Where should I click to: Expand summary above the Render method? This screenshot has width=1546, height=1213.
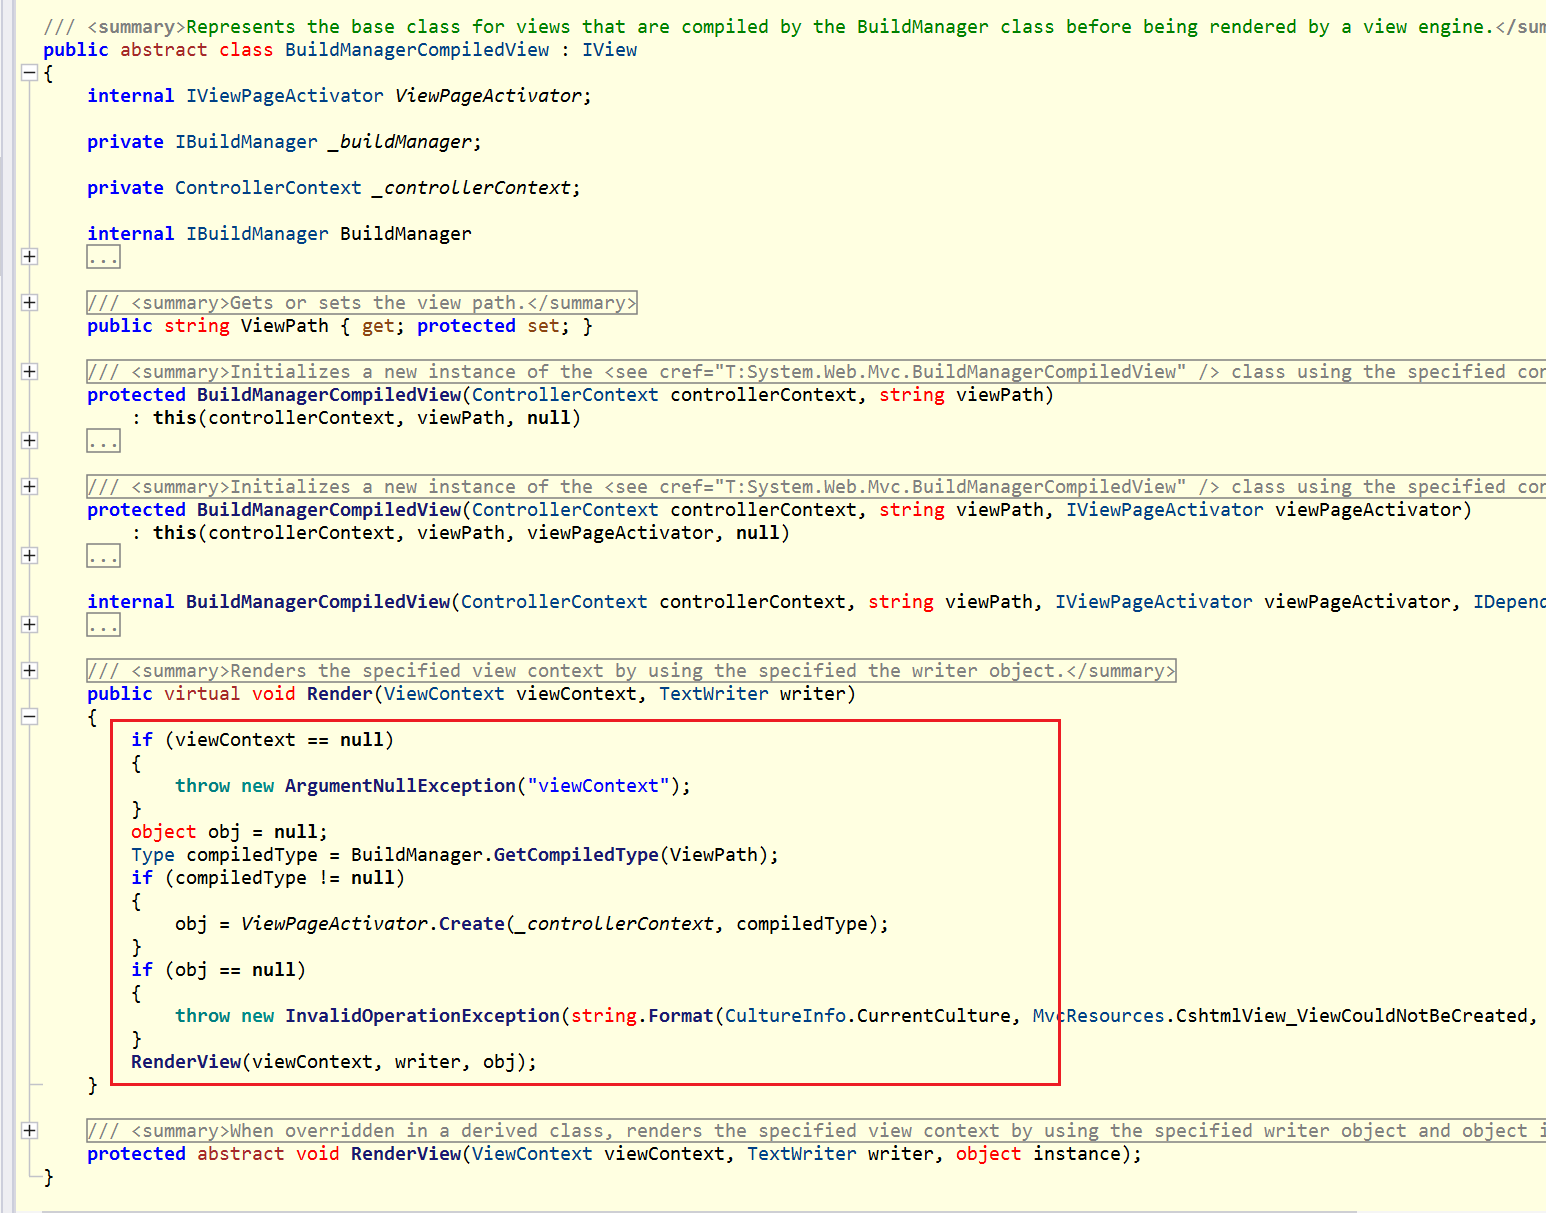(30, 671)
